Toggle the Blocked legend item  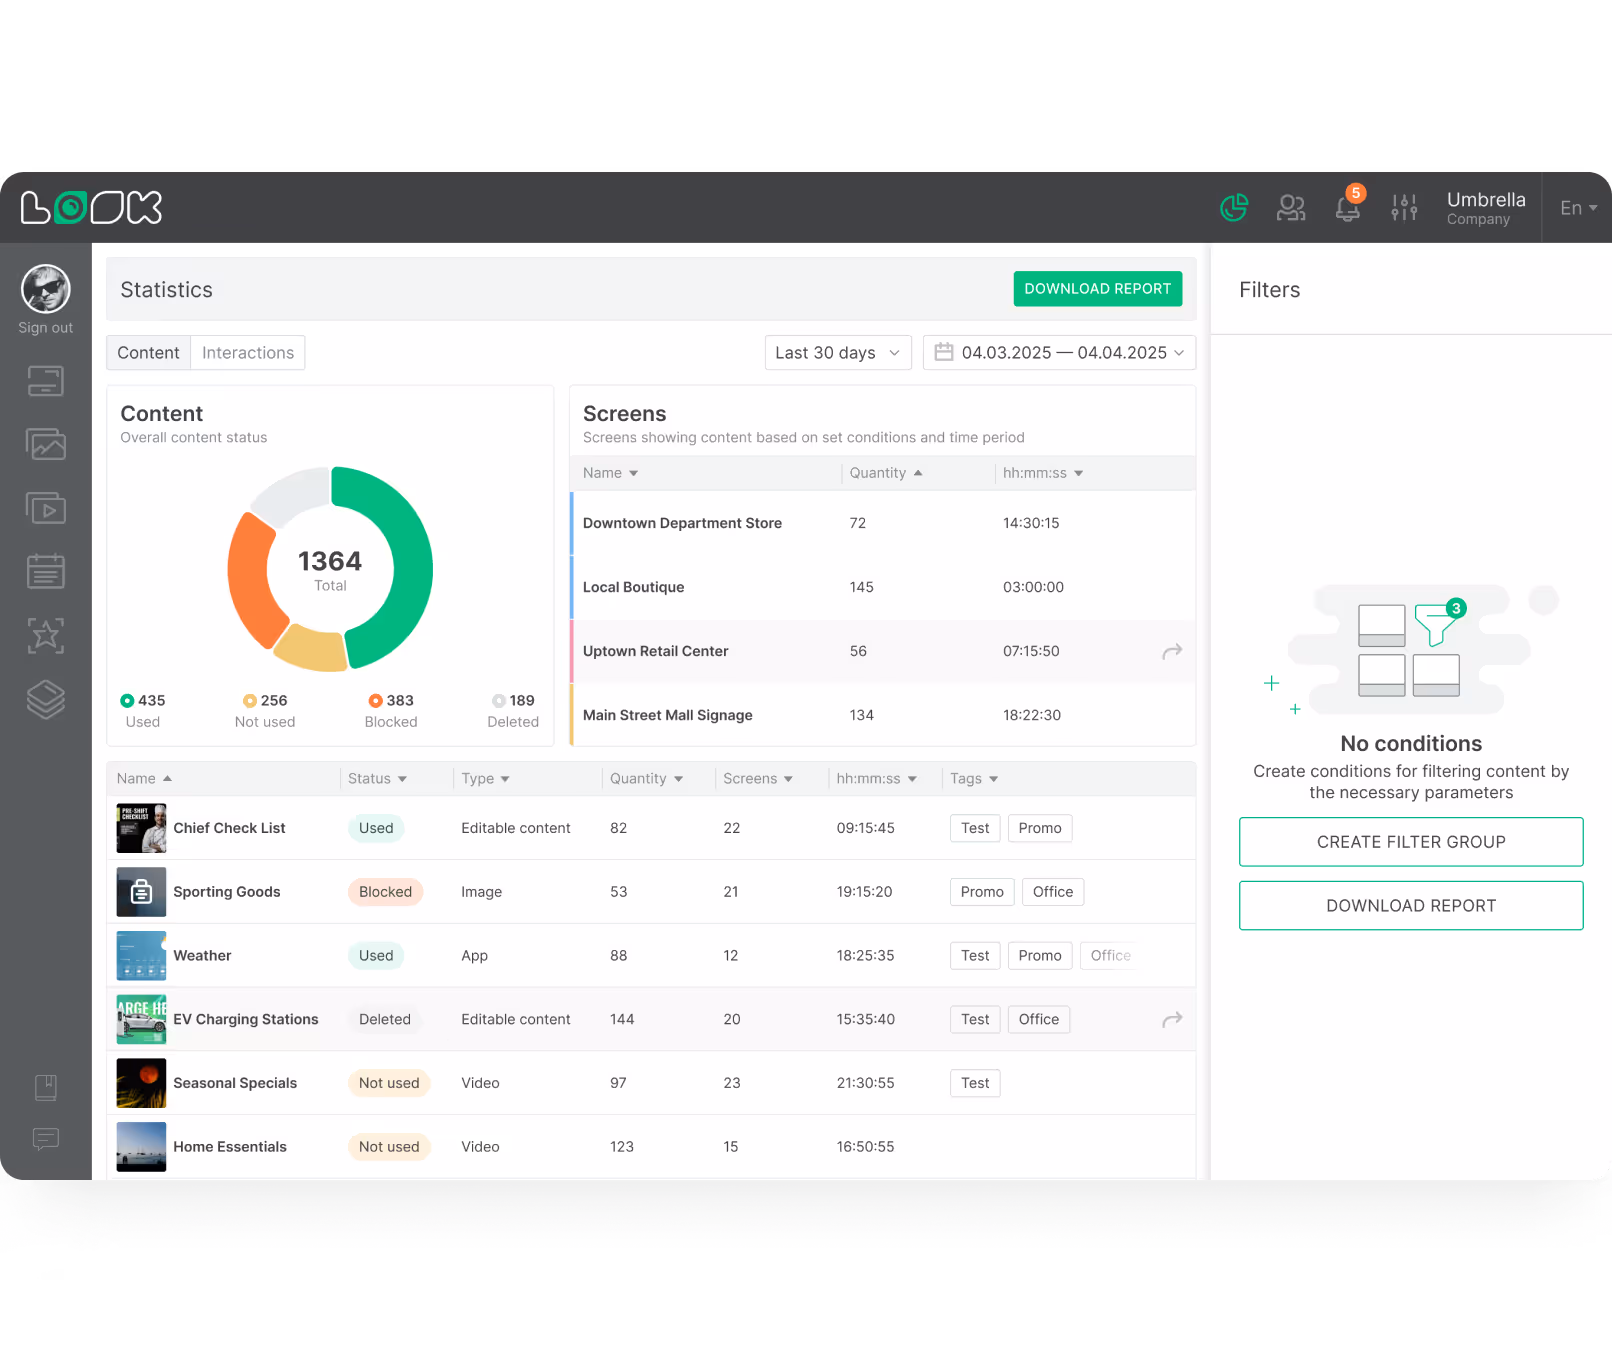click(x=390, y=710)
